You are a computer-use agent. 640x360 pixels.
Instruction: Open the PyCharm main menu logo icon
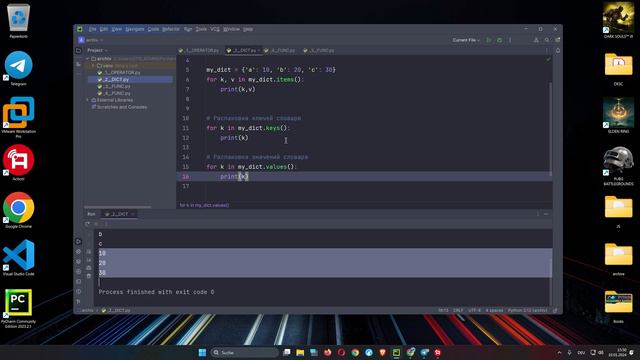(80, 29)
